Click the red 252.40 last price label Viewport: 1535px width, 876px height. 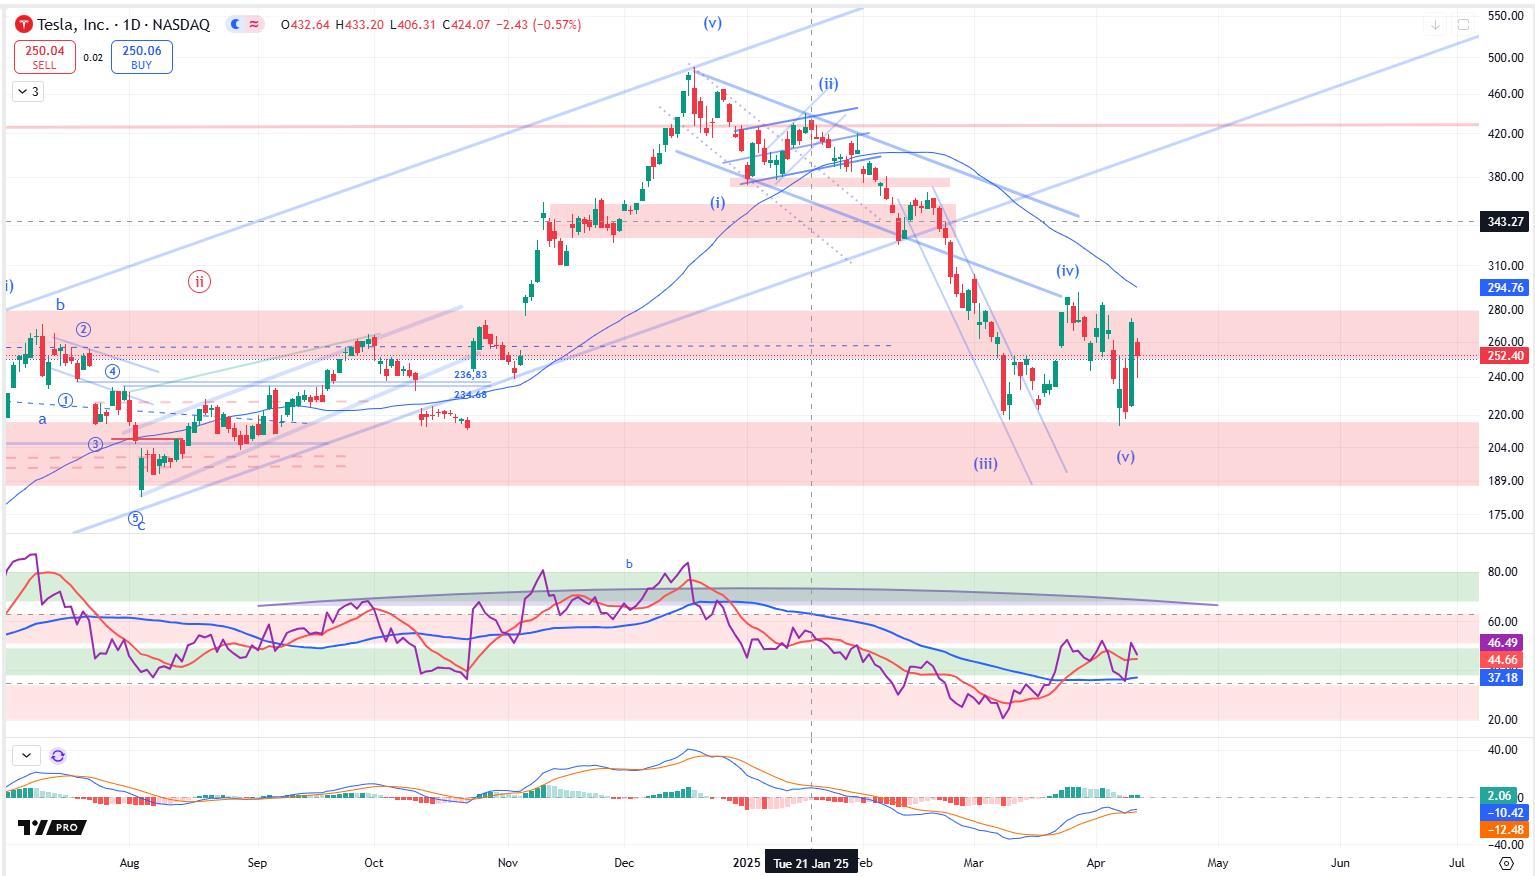click(1504, 356)
